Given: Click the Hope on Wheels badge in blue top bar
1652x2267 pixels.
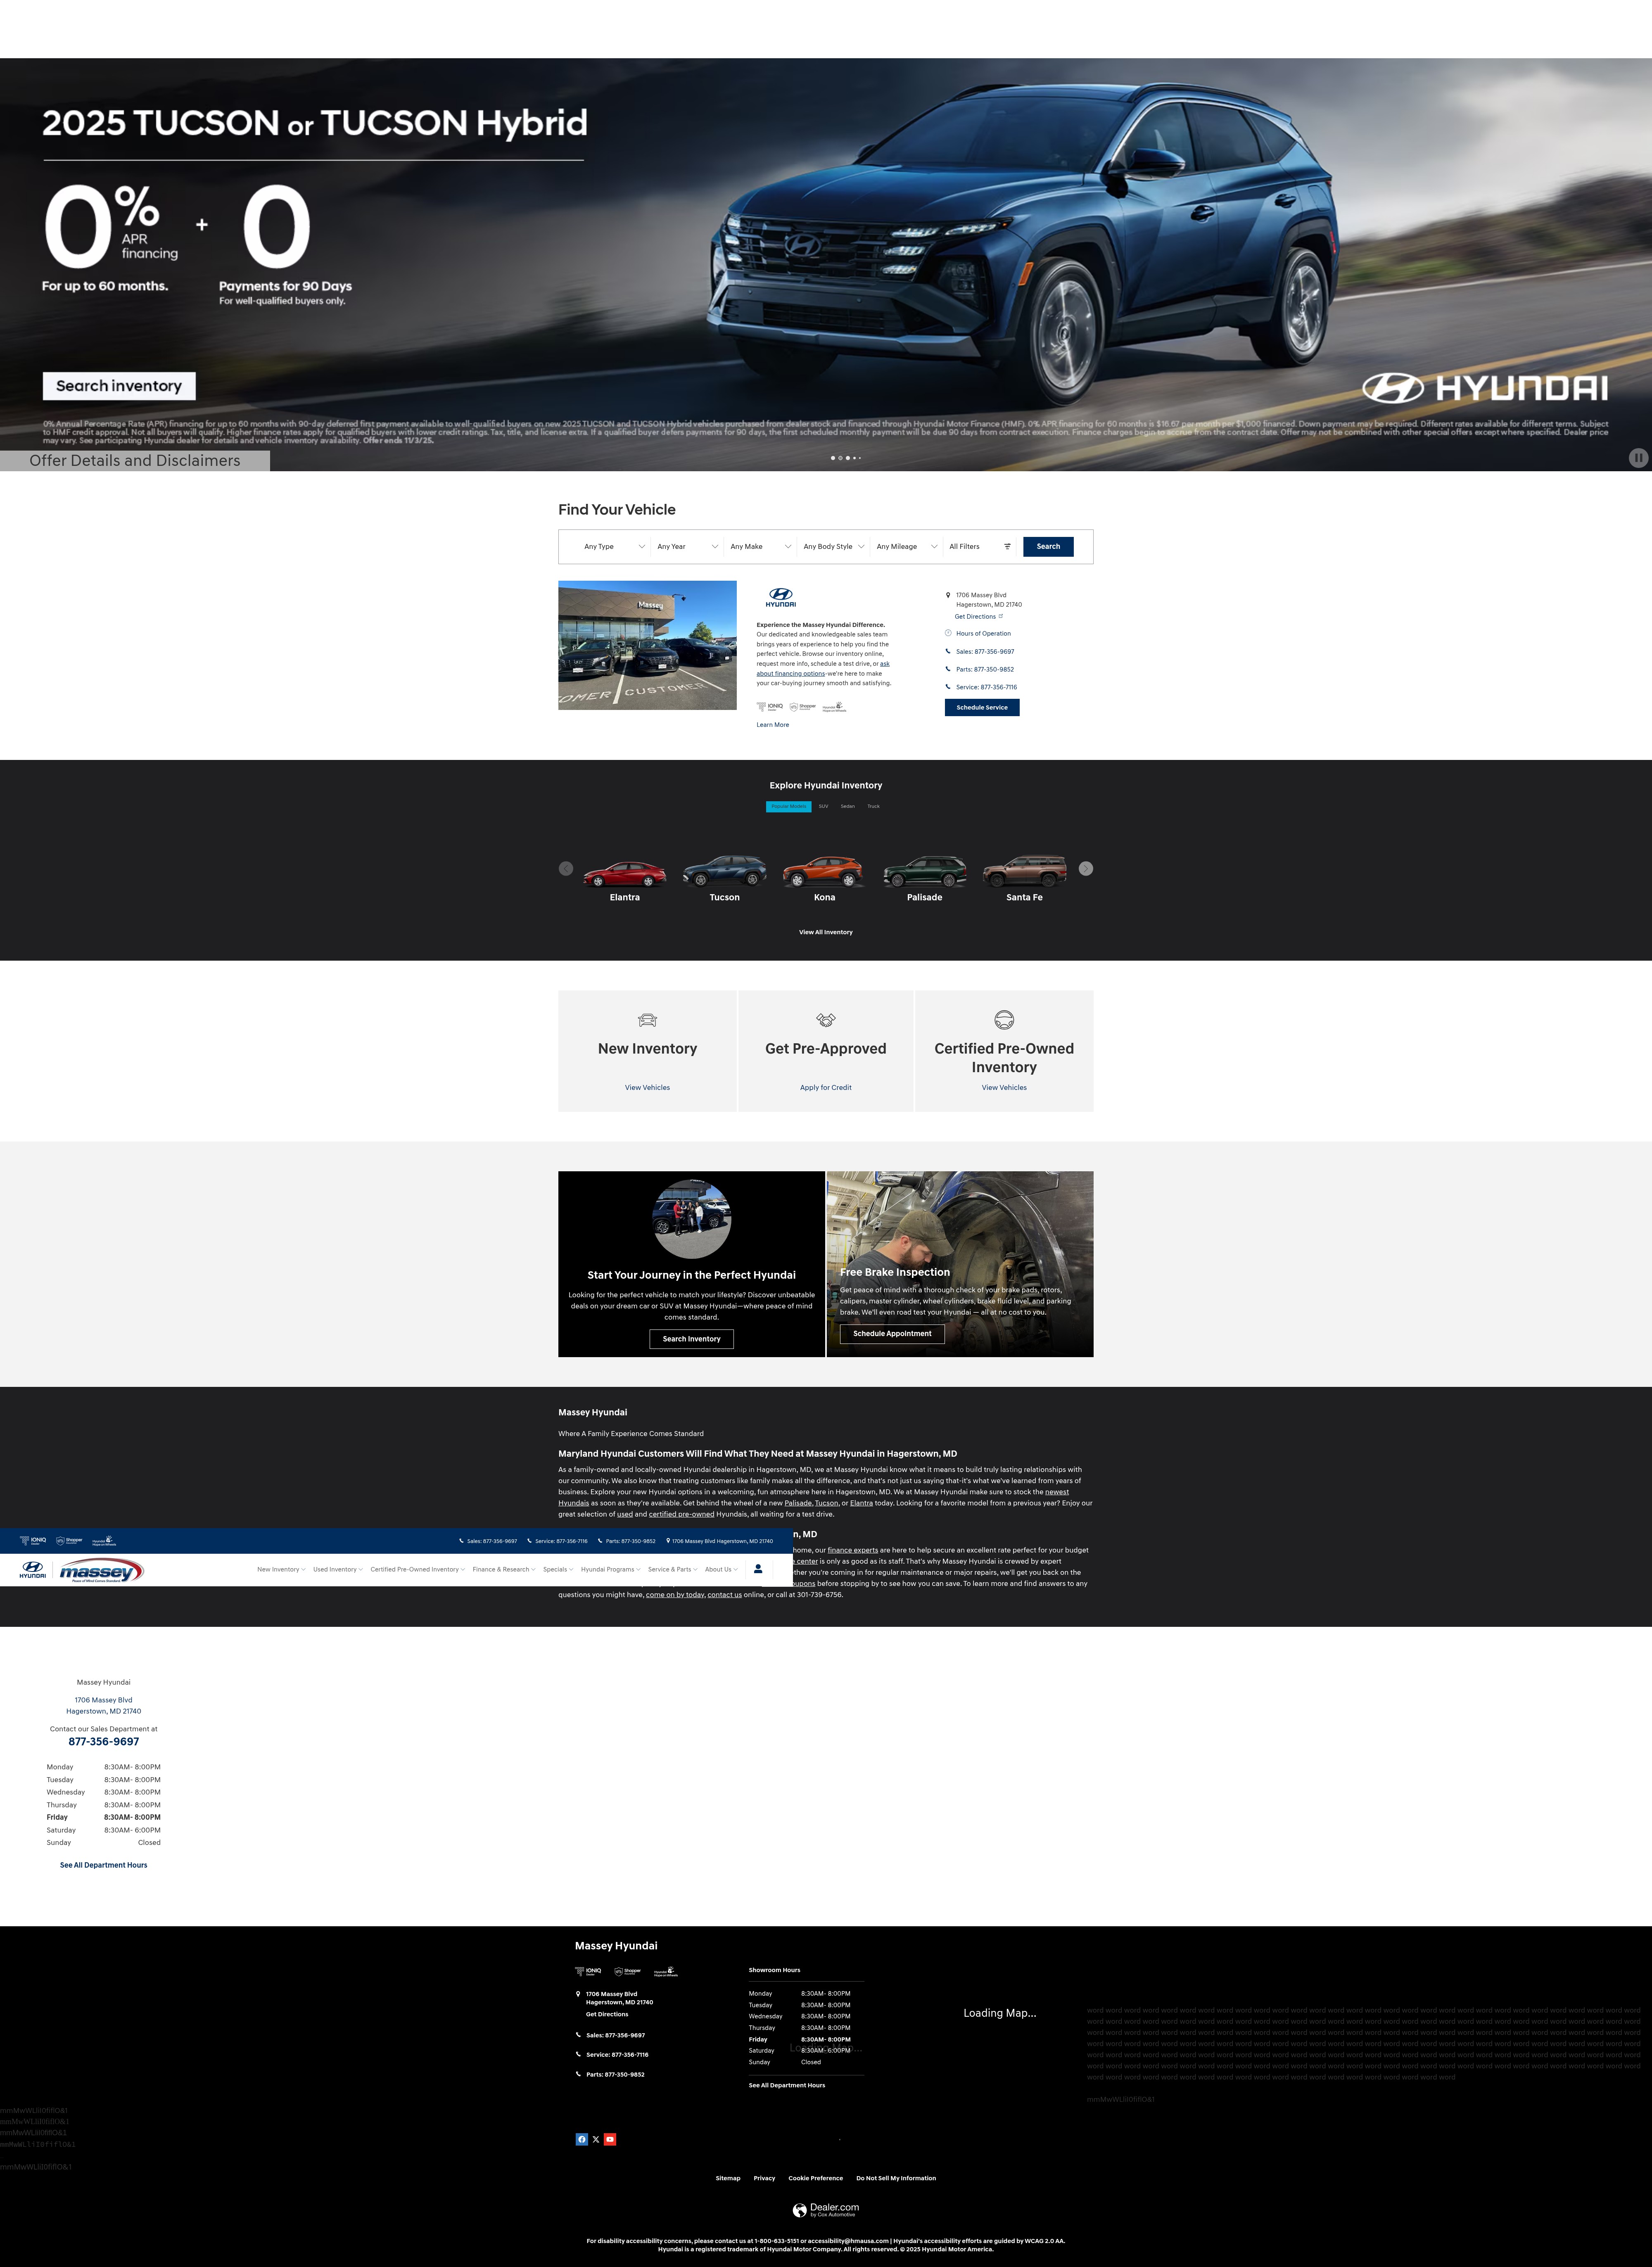Looking at the screenshot, I should [x=104, y=1541].
